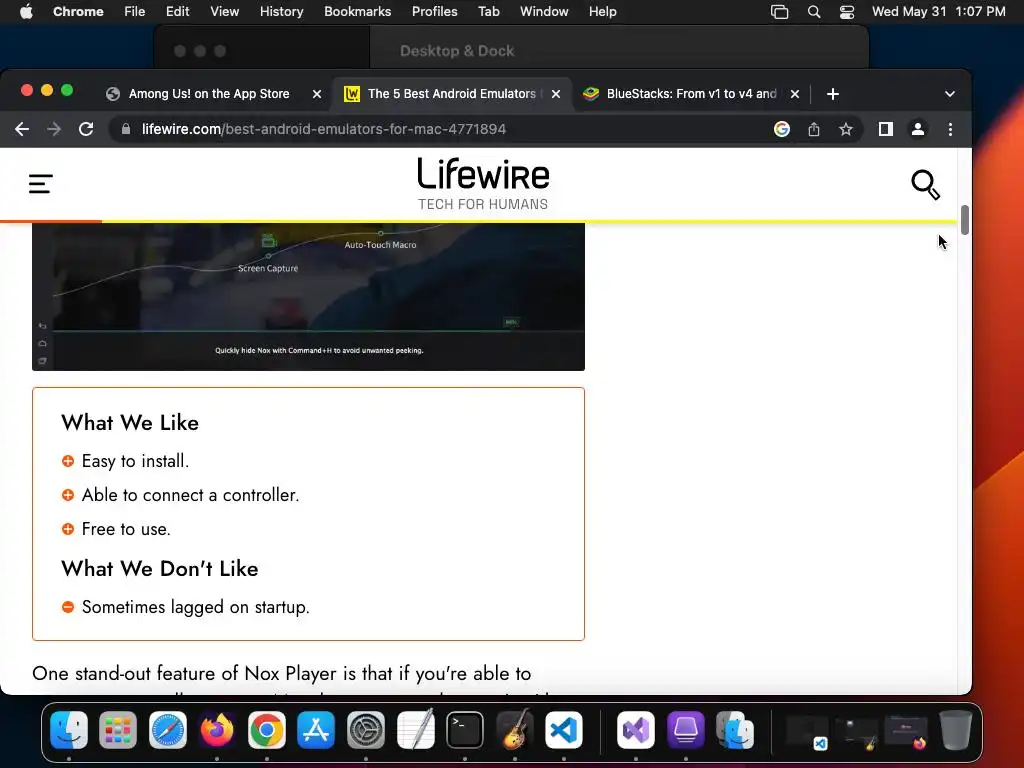Screen dimensions: 1024x768
Task: Click the Nox Player screenshot image
Action: (308, 297)
